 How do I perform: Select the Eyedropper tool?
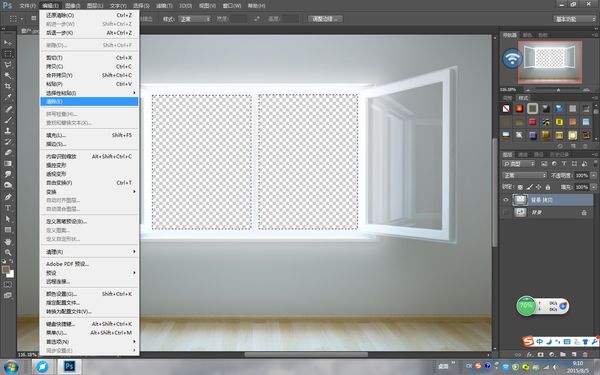point(8,98)
